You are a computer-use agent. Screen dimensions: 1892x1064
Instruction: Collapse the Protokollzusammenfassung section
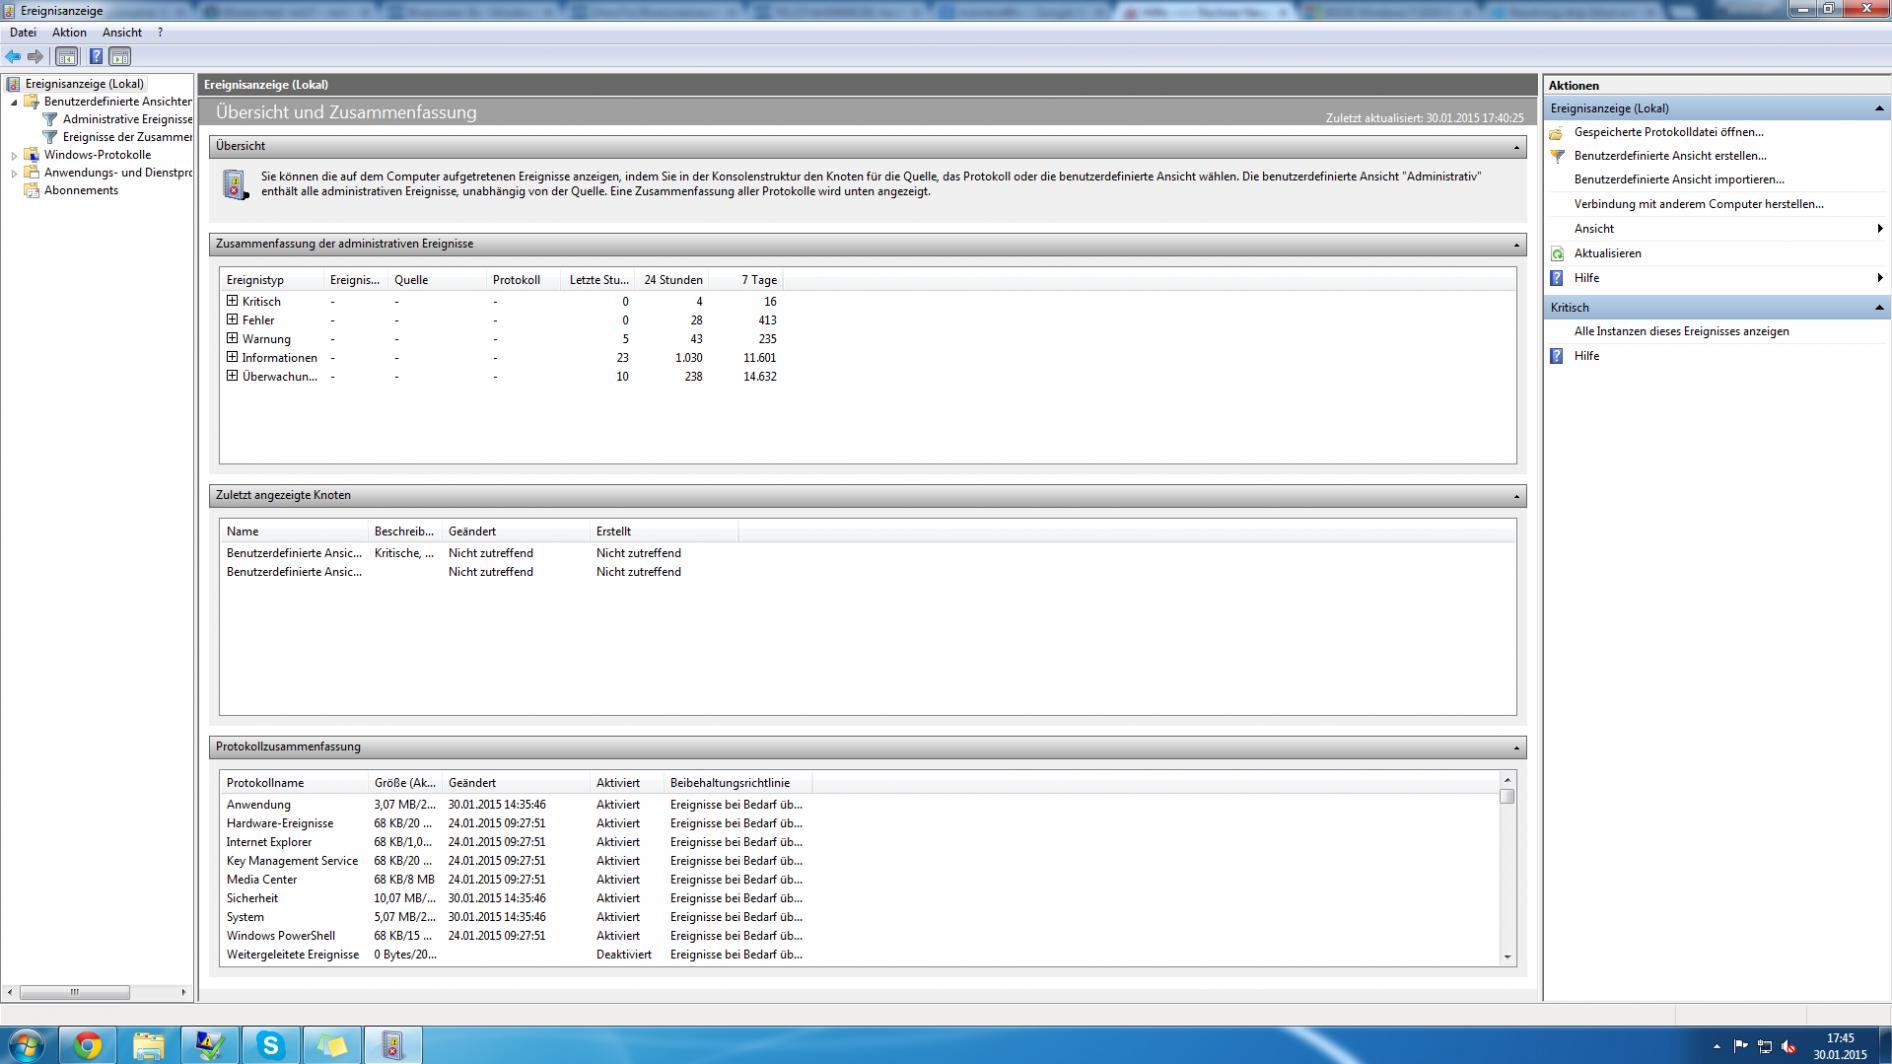coord(1516,748)
